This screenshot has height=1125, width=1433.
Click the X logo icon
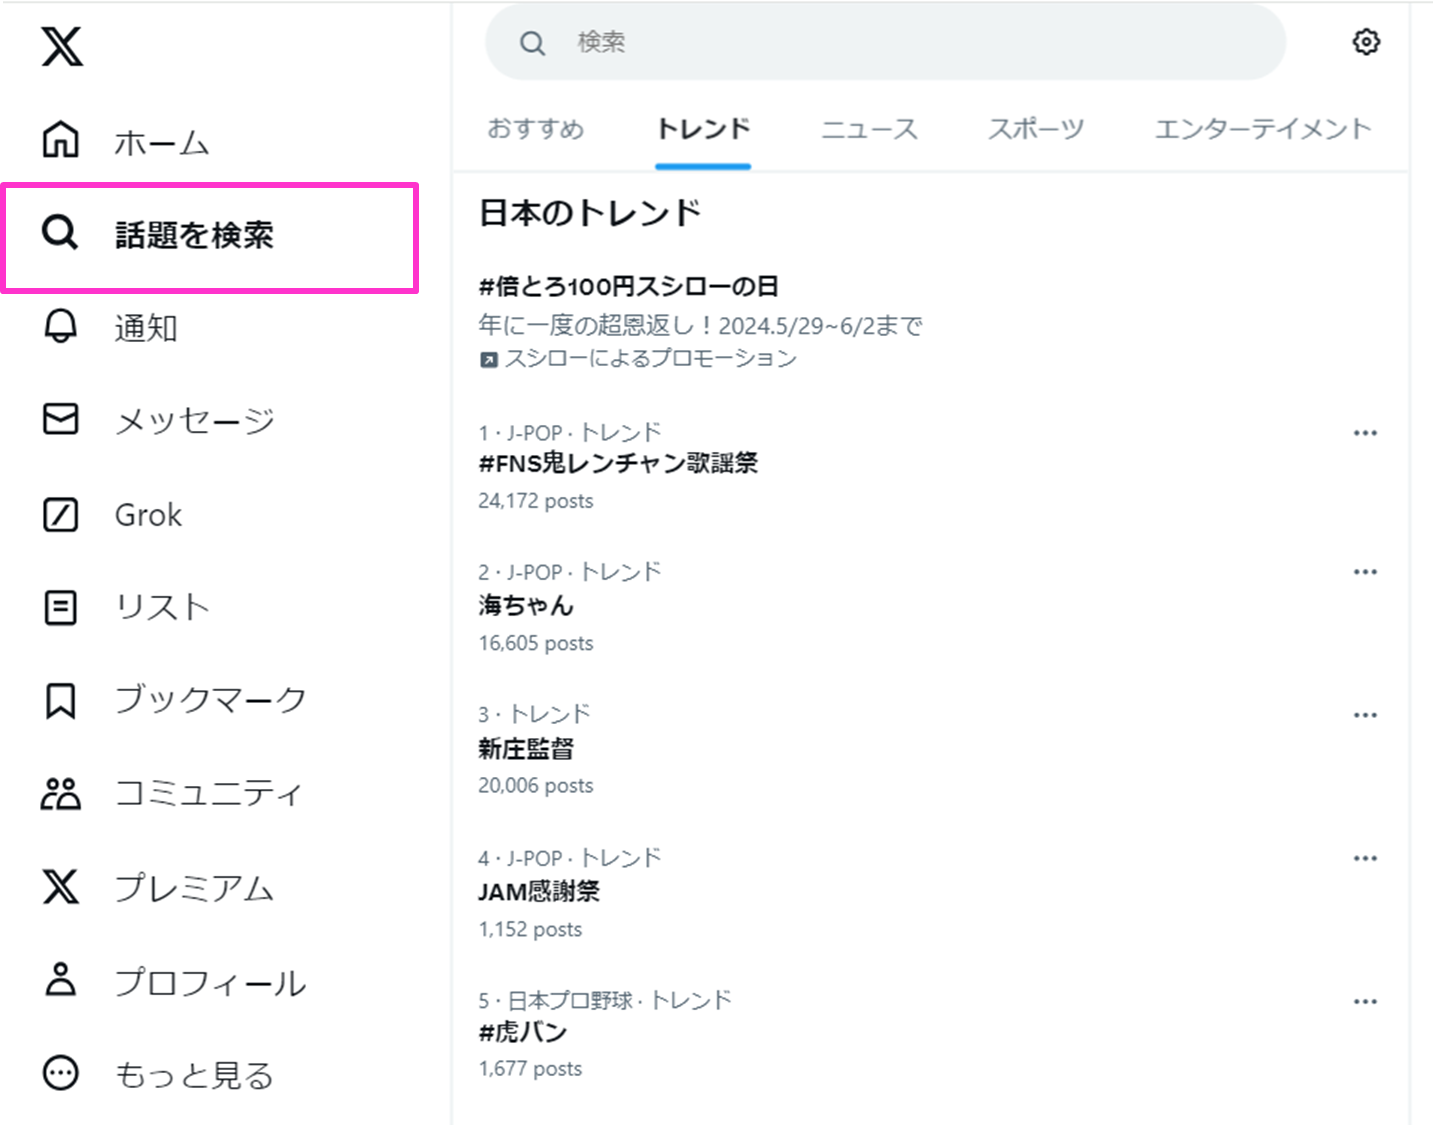[x=62, y=46]
